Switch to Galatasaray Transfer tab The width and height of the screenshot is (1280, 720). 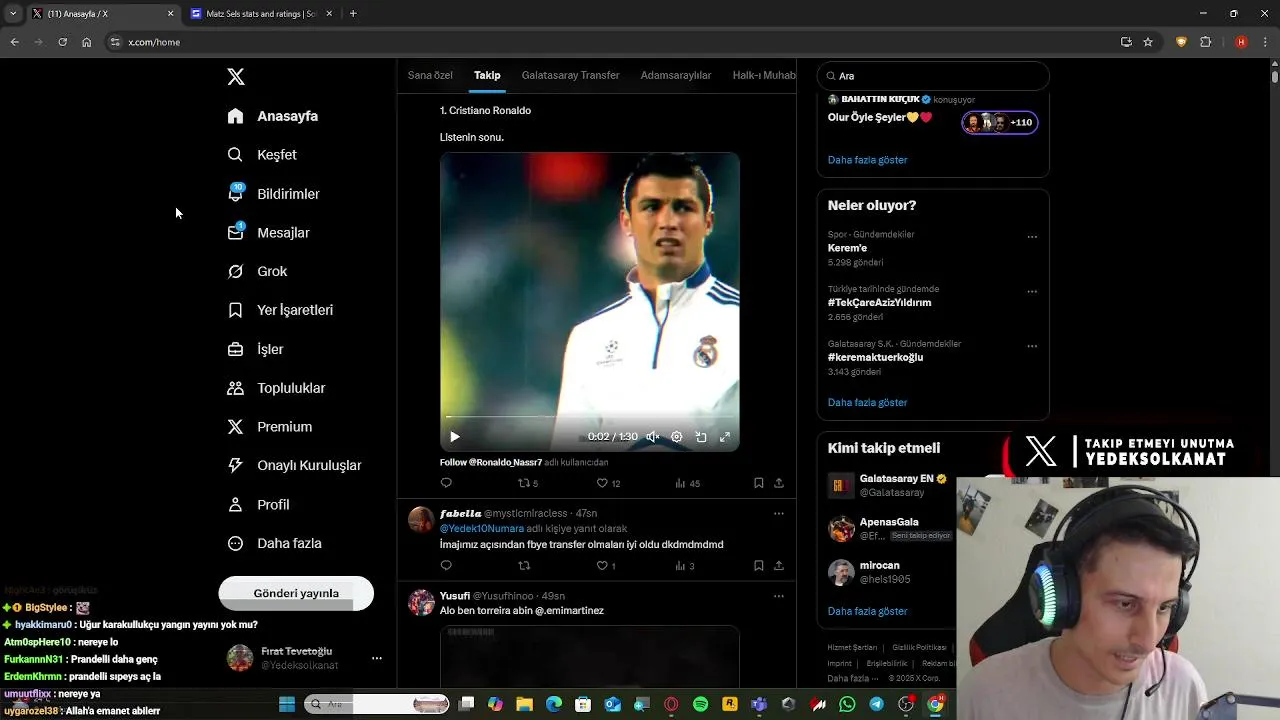571,75
